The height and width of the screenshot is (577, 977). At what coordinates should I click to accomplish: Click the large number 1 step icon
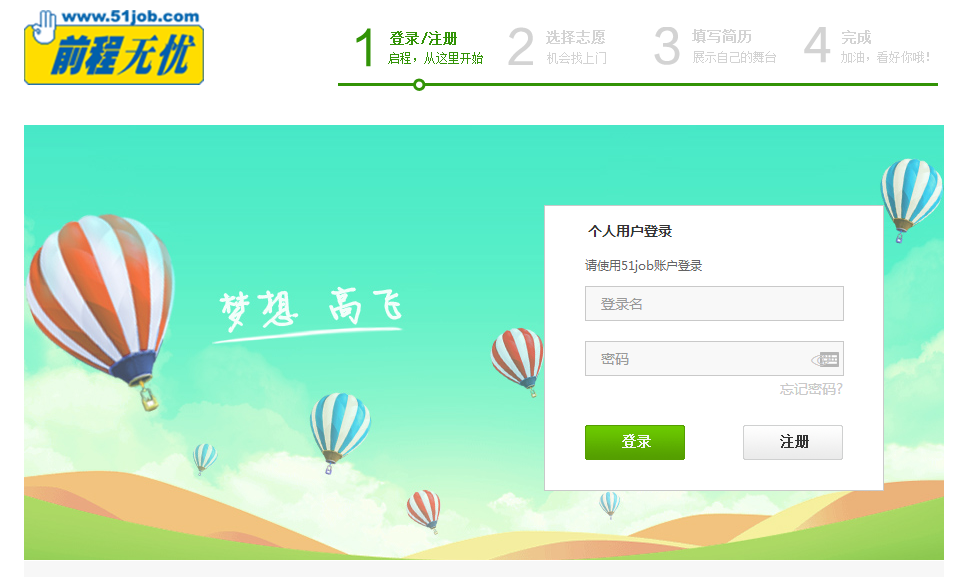[x=365, y=47]
